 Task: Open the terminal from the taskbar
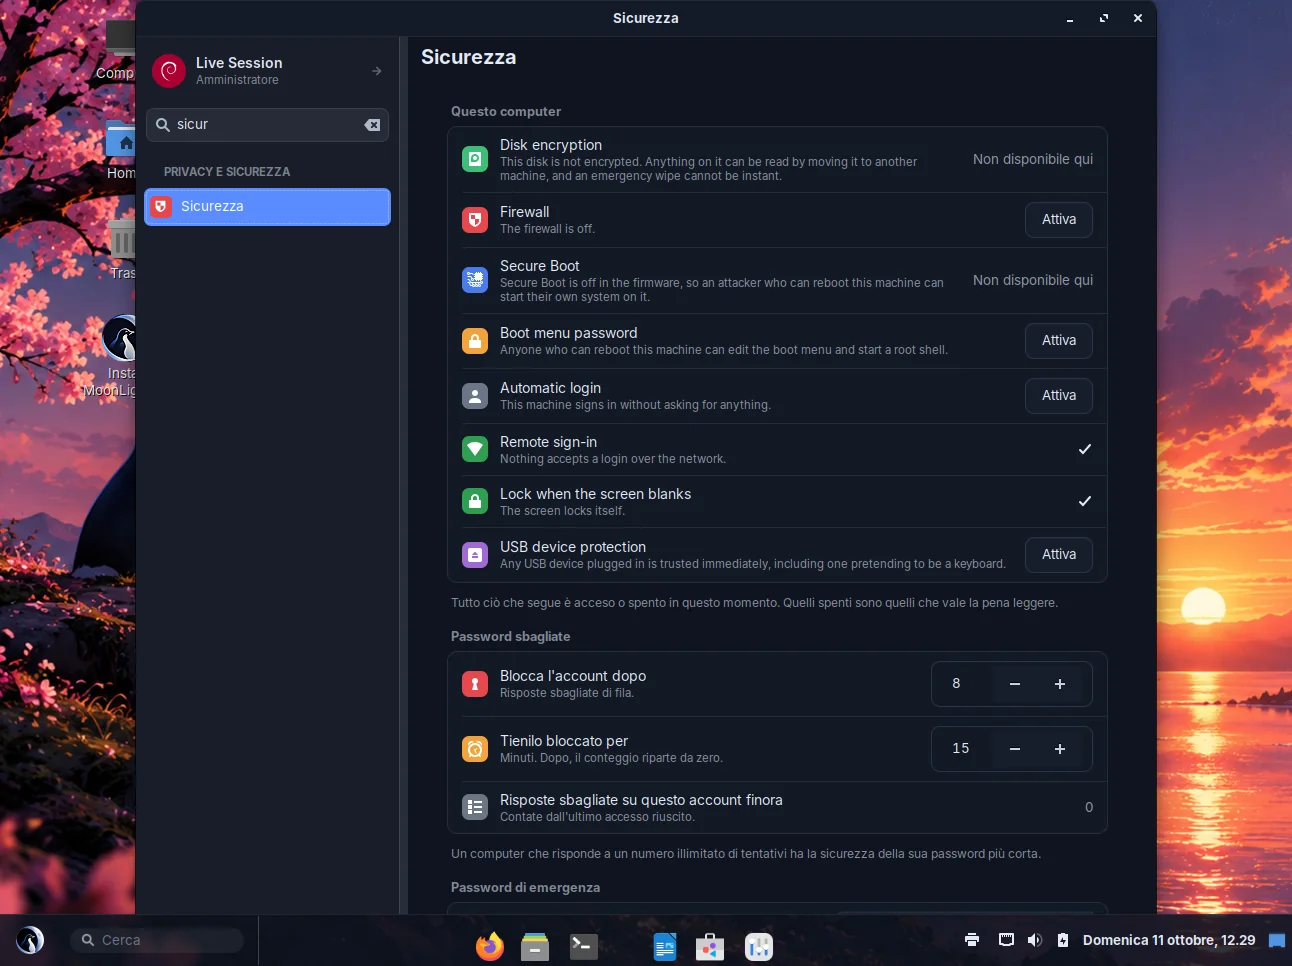[x=583, y=946]
